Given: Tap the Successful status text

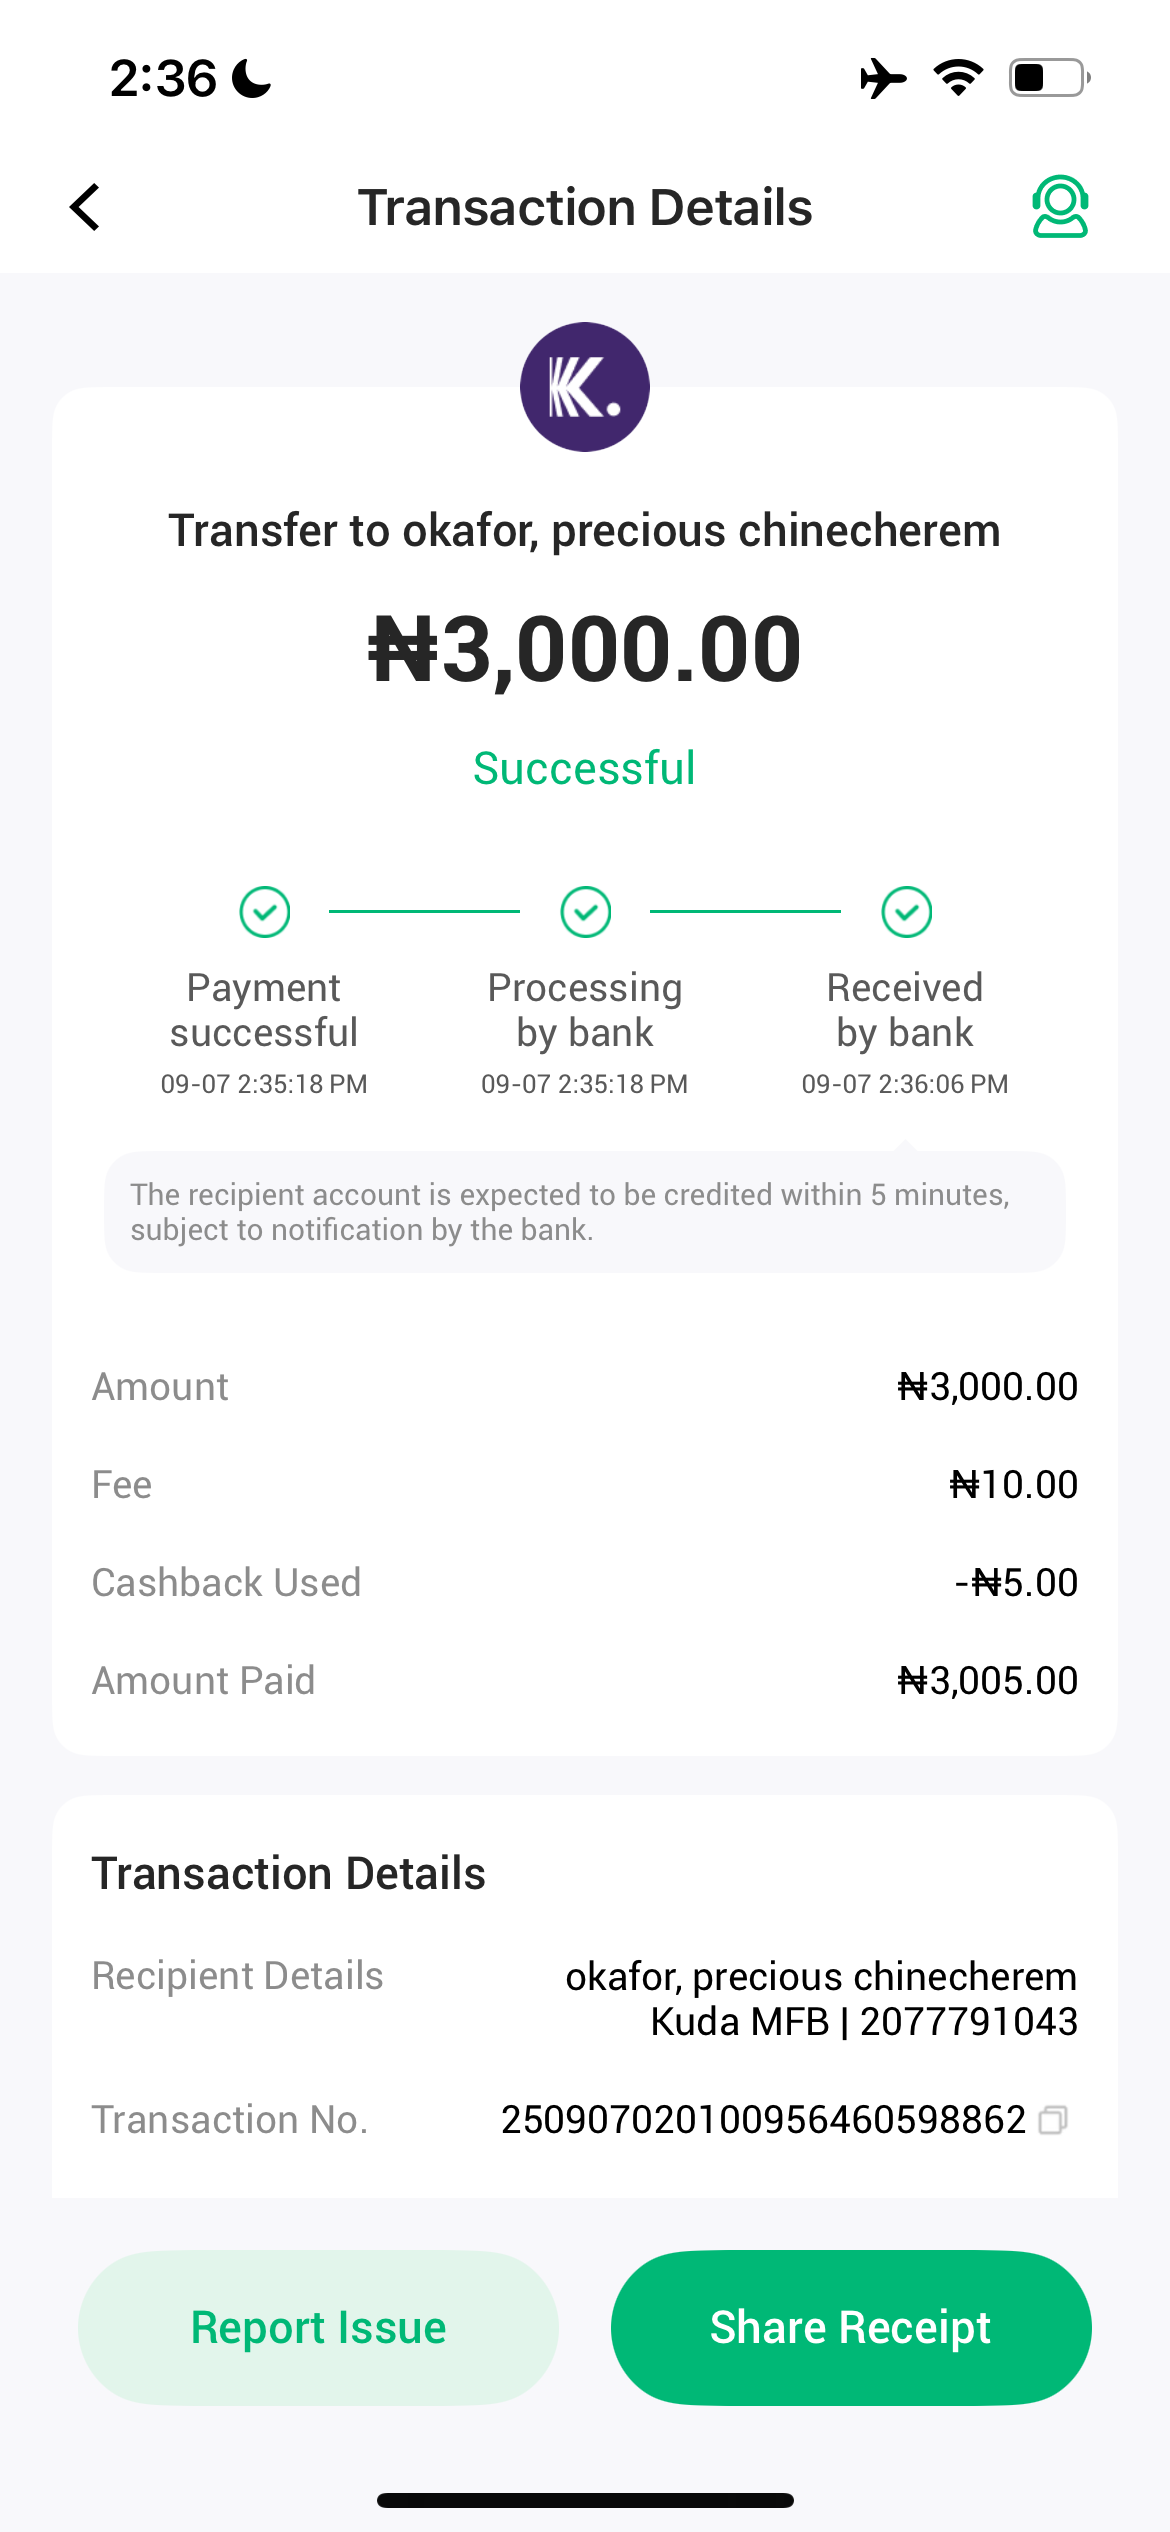Looking at the screenshot, I should pyautogui.click(x=584, y=769).
